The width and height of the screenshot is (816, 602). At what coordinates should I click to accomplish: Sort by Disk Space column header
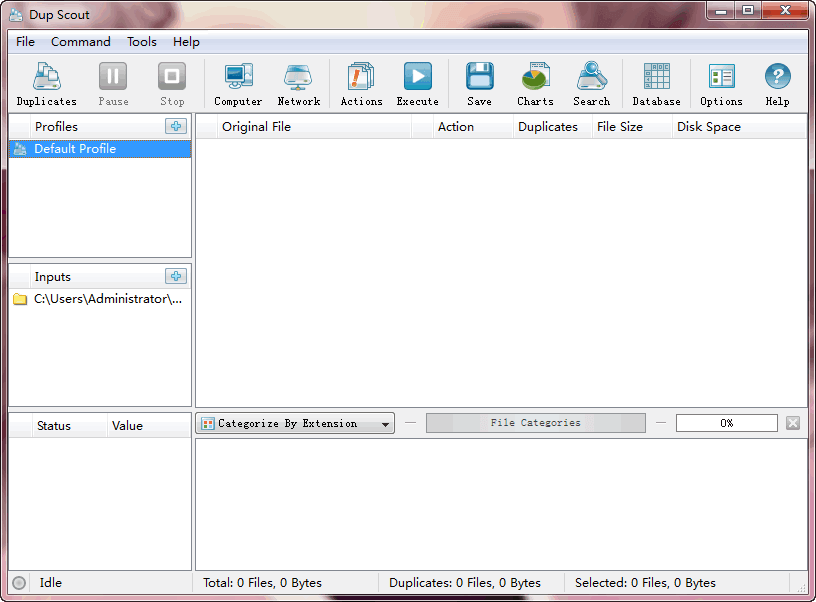click(740, 126)
